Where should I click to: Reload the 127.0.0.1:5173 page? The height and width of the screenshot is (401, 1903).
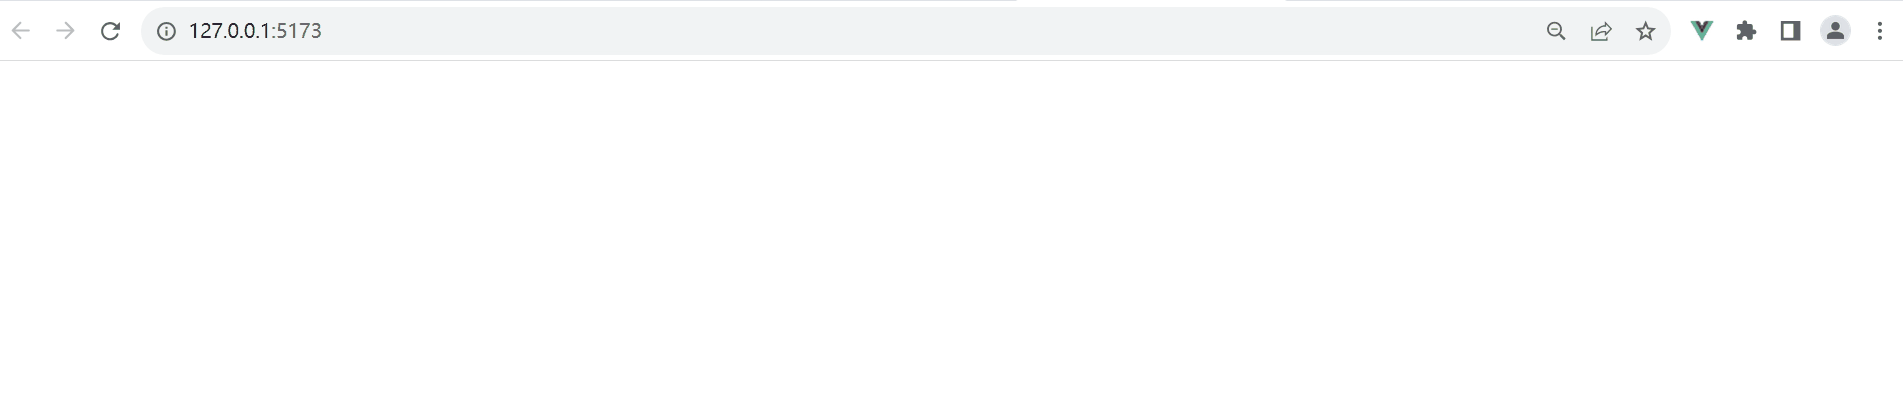pyautogui.click(x=111, y=31)
